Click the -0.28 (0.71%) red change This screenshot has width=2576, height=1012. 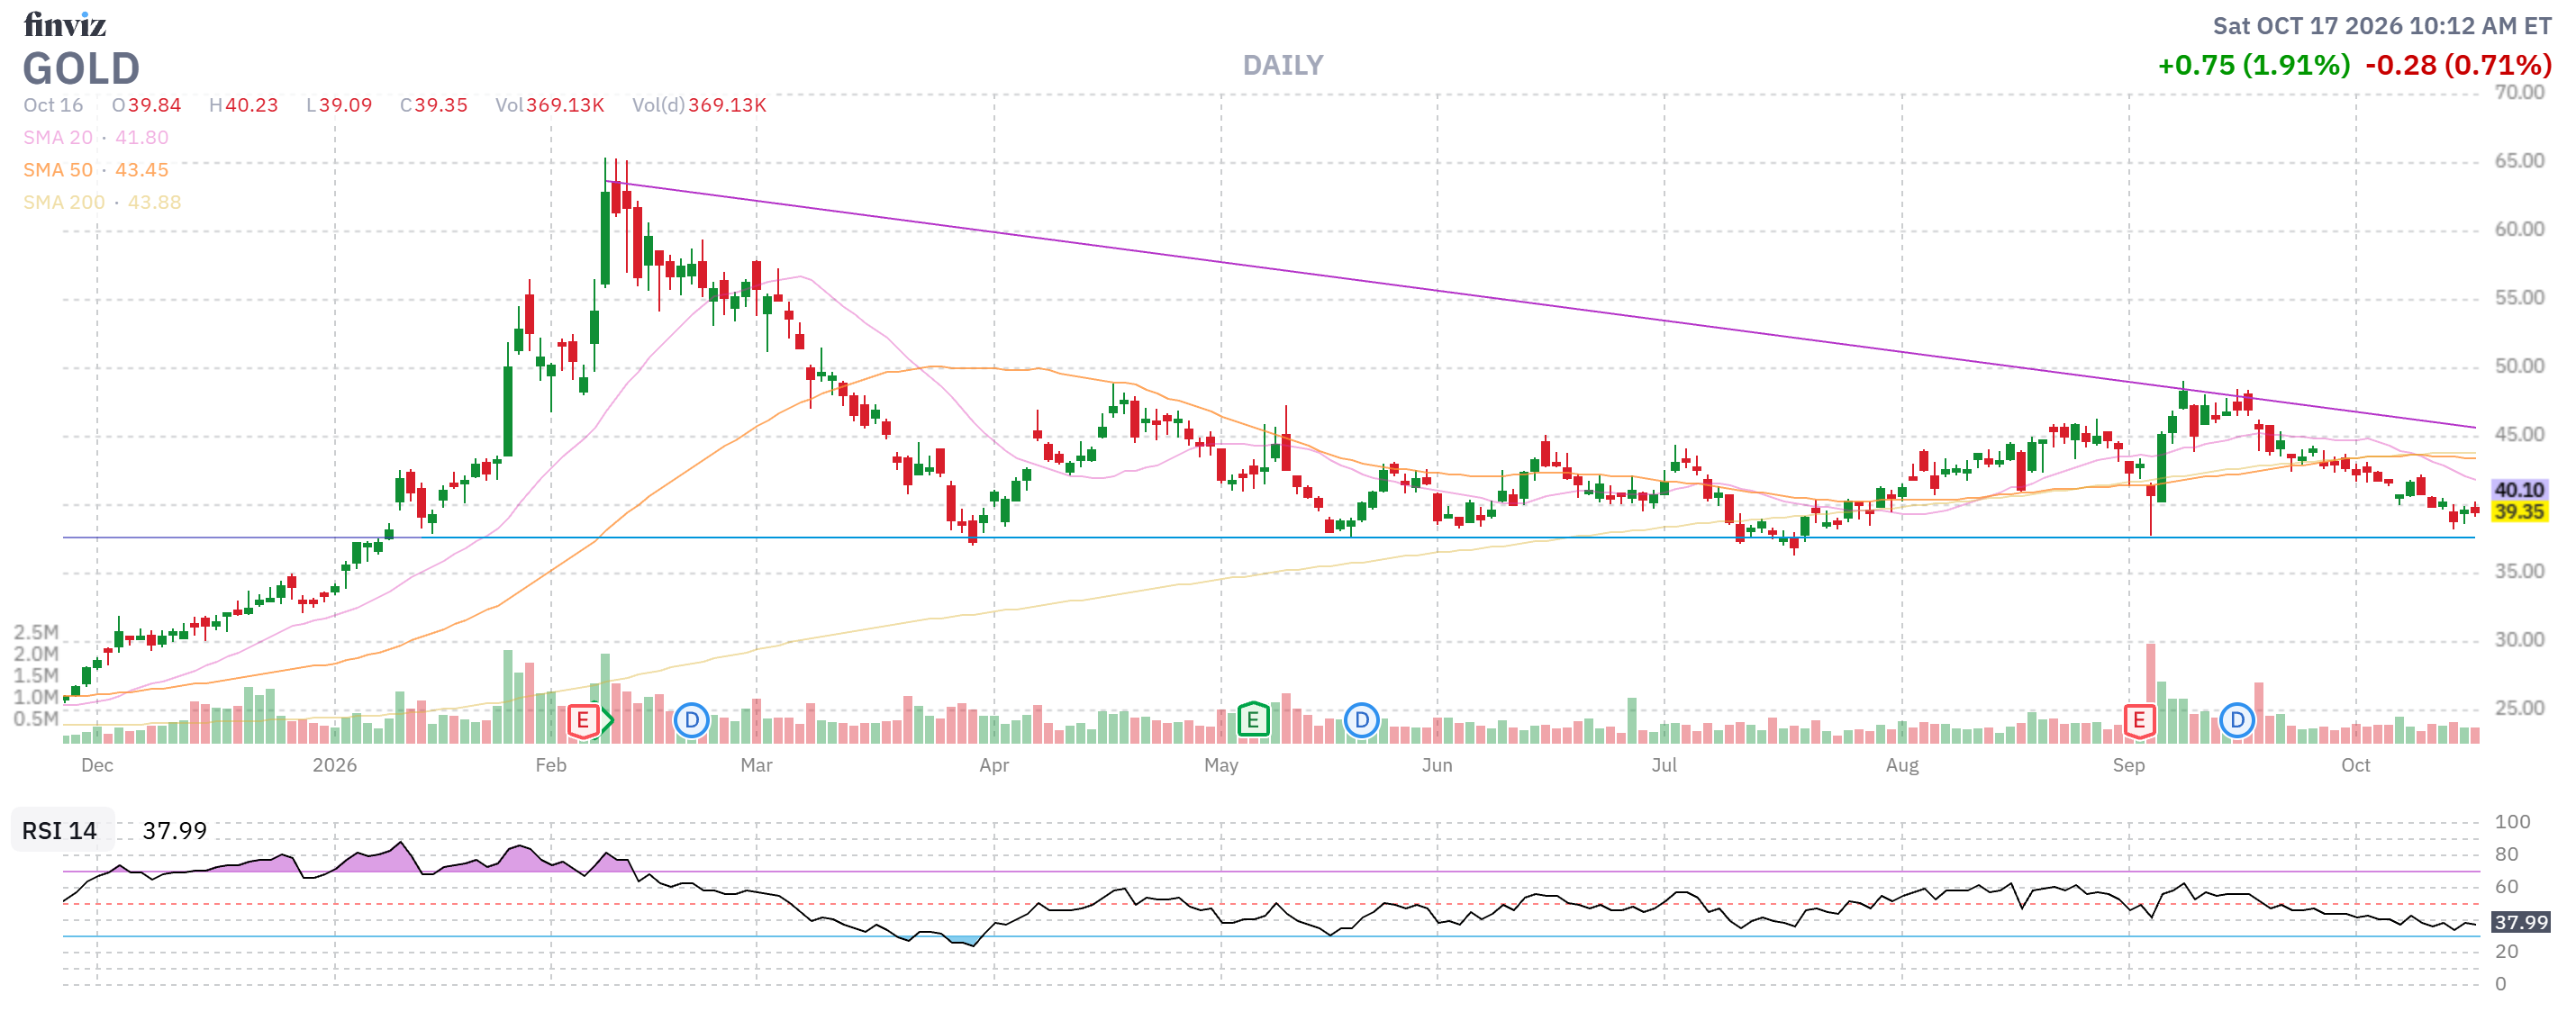coord(2458,66)
